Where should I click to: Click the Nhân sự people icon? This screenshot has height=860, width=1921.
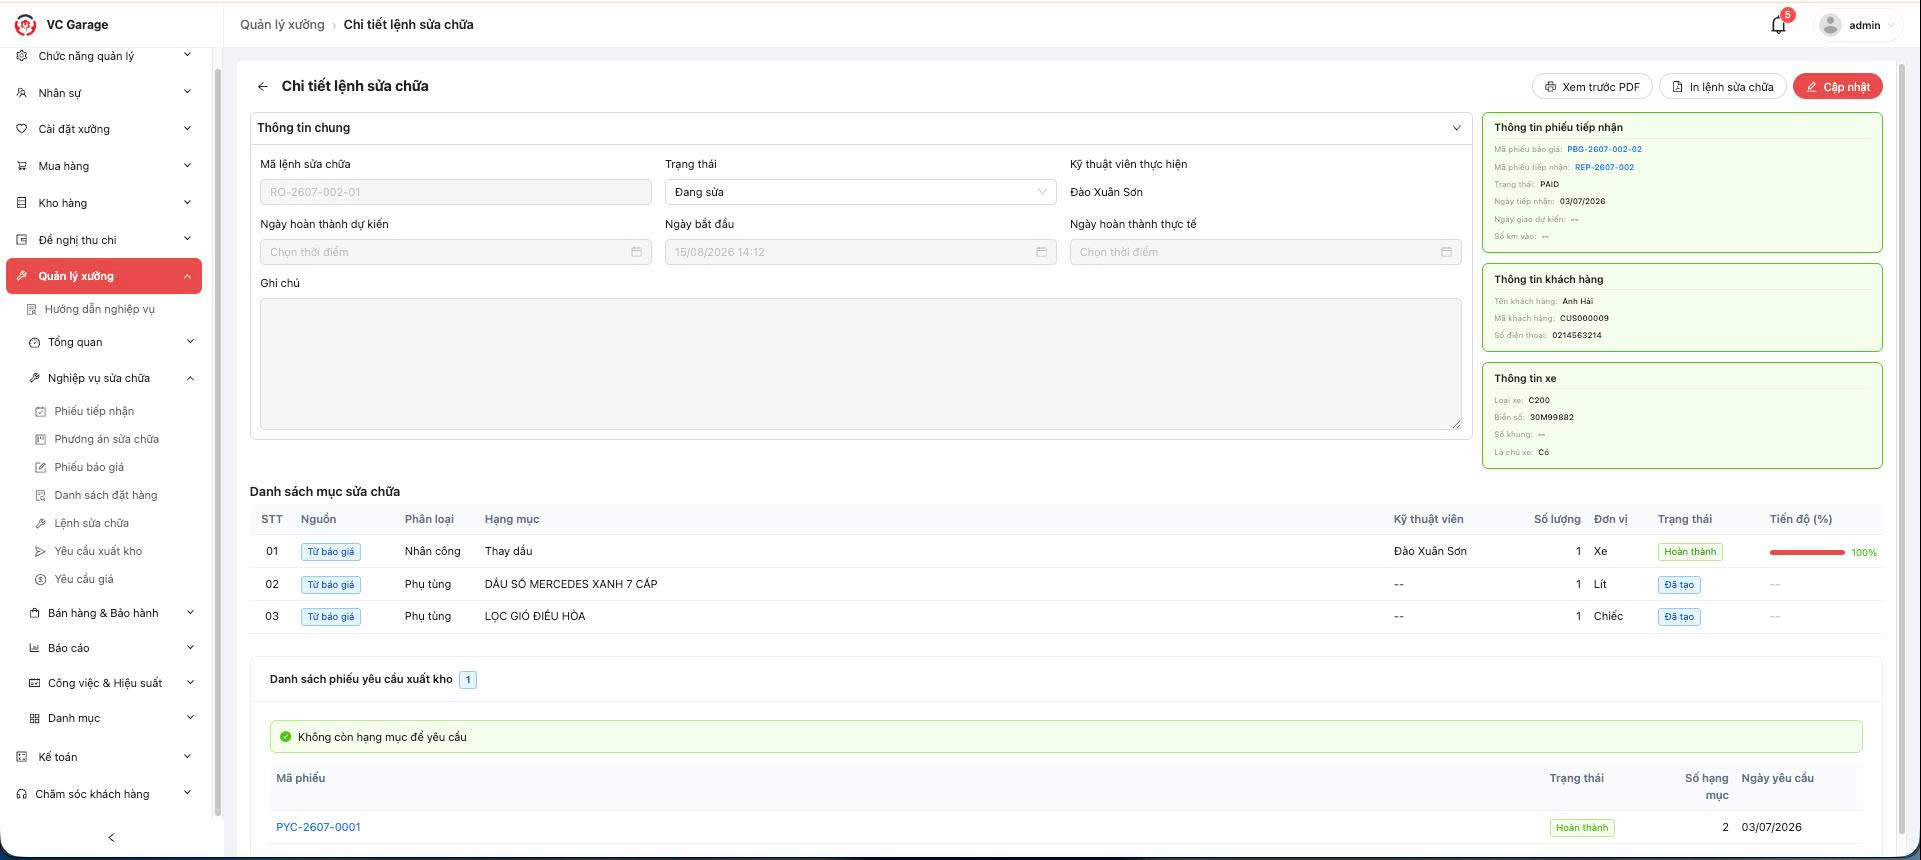[22, 93]
